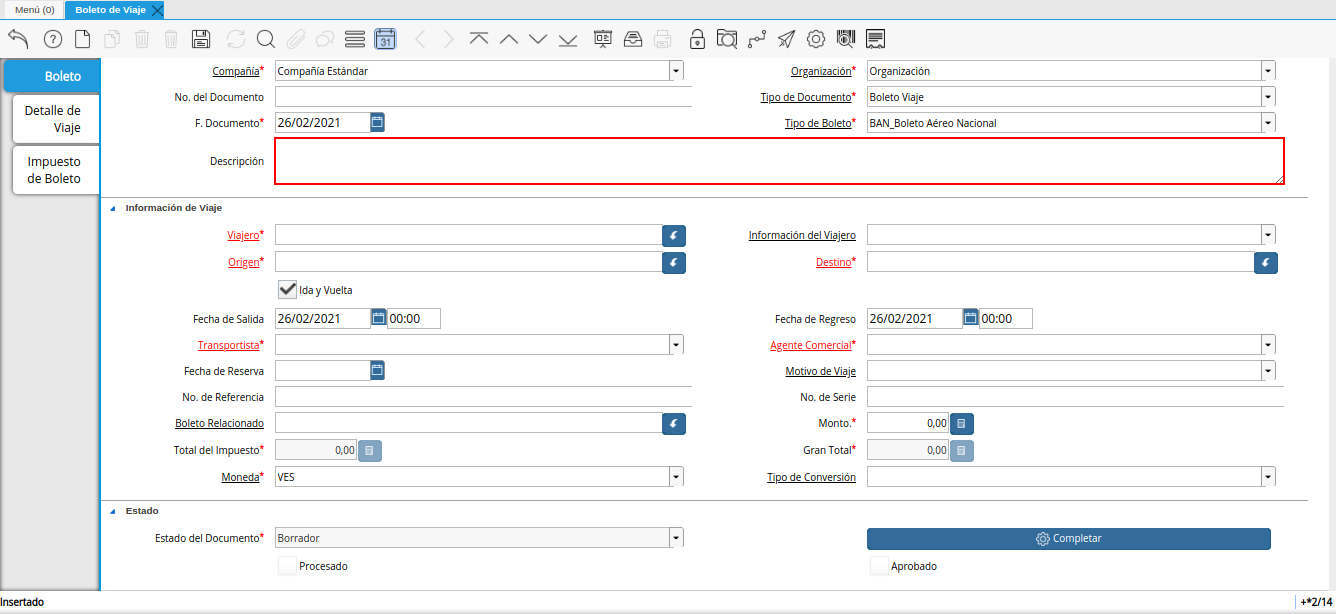Image resolution: width=1336 pixels, height=614 pixels.
Task: Click the workflow send paper-plane icon
Action: [x=787, y=39]
